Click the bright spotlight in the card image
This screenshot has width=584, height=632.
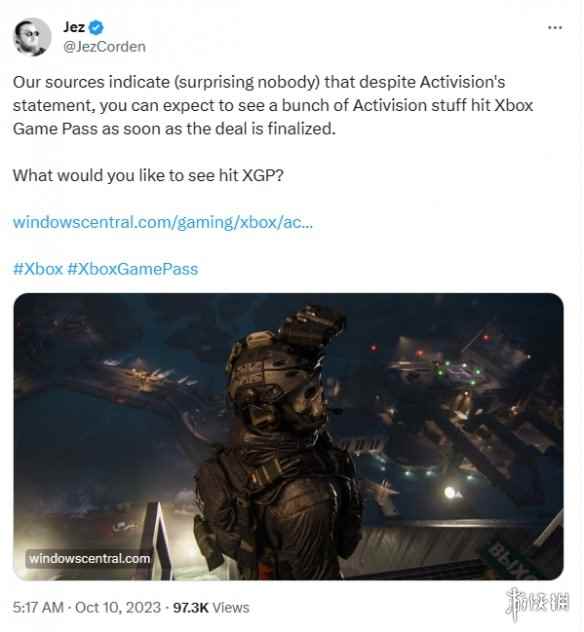tap(451, 492)
